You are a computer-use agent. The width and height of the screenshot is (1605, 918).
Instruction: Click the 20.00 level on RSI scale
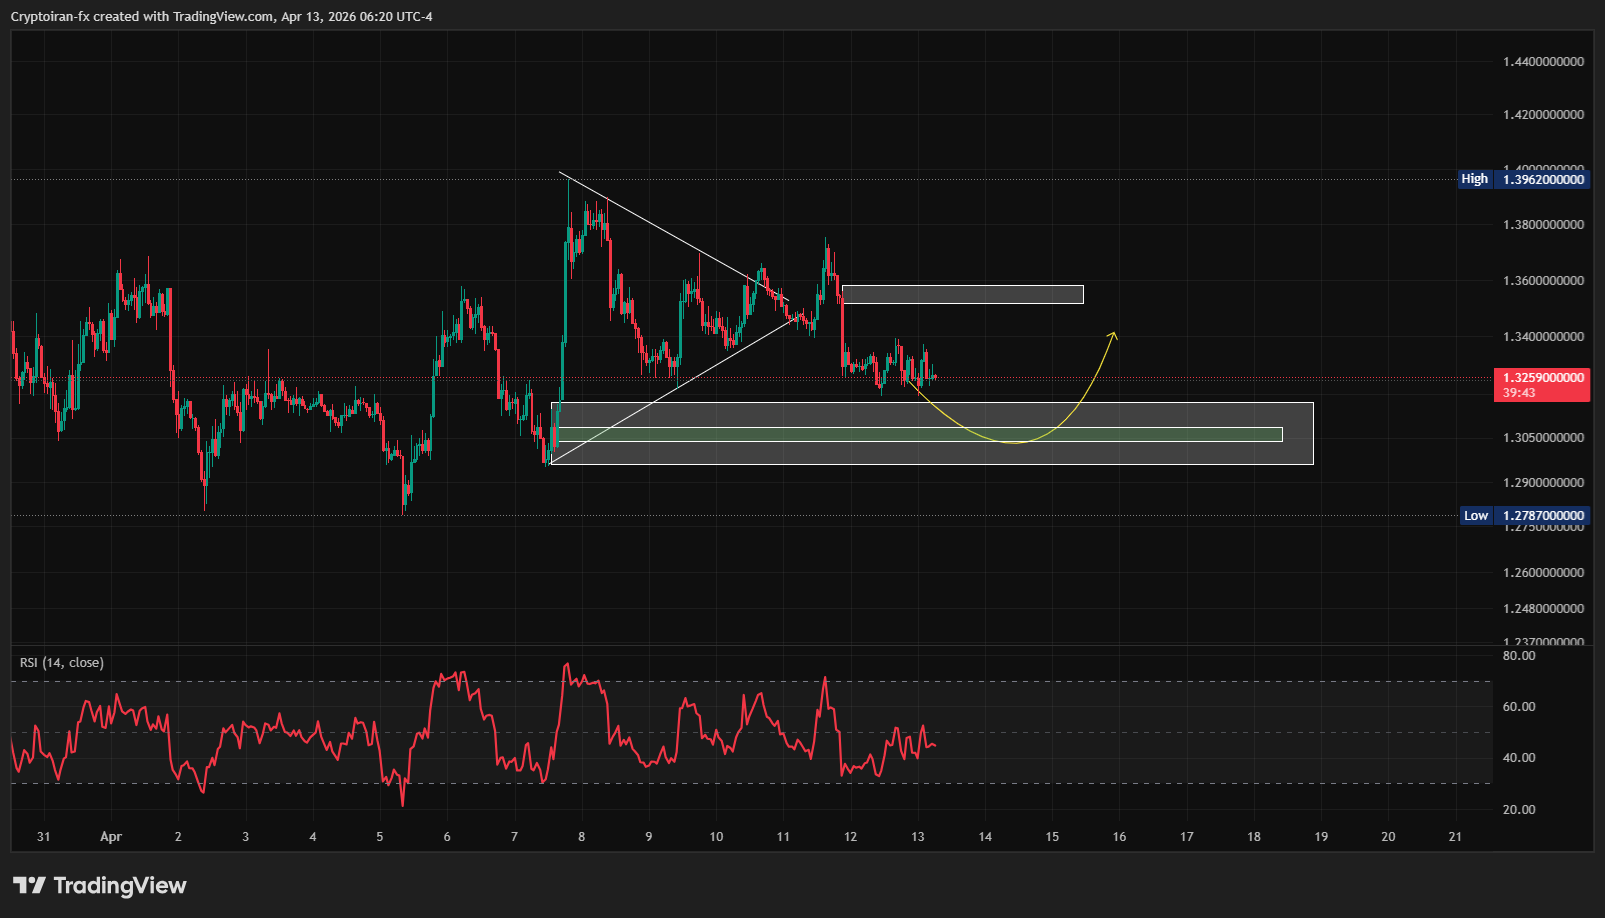[x=1519, y=810]
